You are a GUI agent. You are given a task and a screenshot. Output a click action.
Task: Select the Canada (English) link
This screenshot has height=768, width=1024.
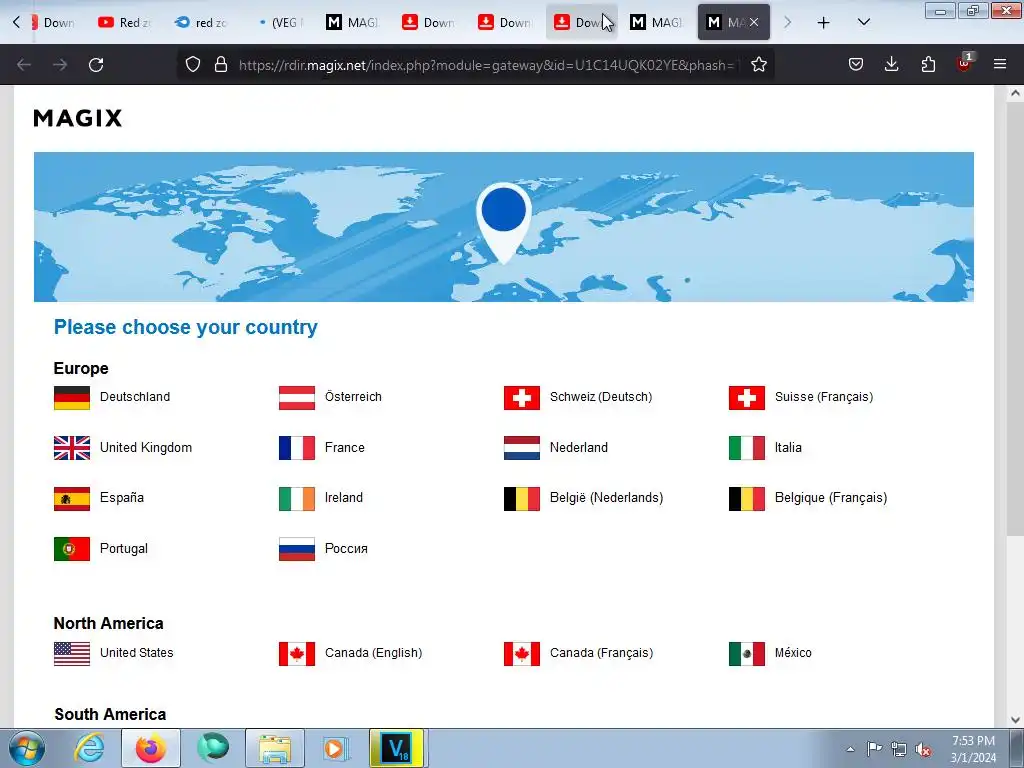374,653
